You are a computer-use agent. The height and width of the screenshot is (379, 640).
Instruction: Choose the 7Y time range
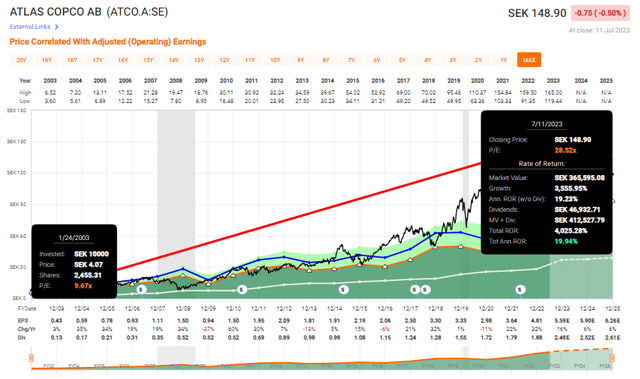pyautogui.click(x=351, y=60)
